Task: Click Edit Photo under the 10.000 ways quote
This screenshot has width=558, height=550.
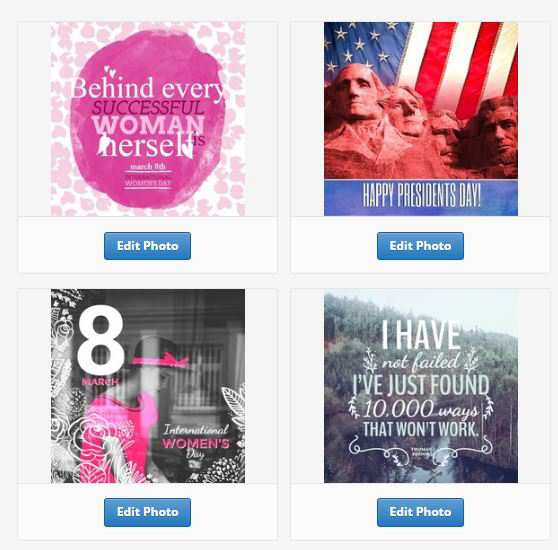Action: click(x=420, y=512)
